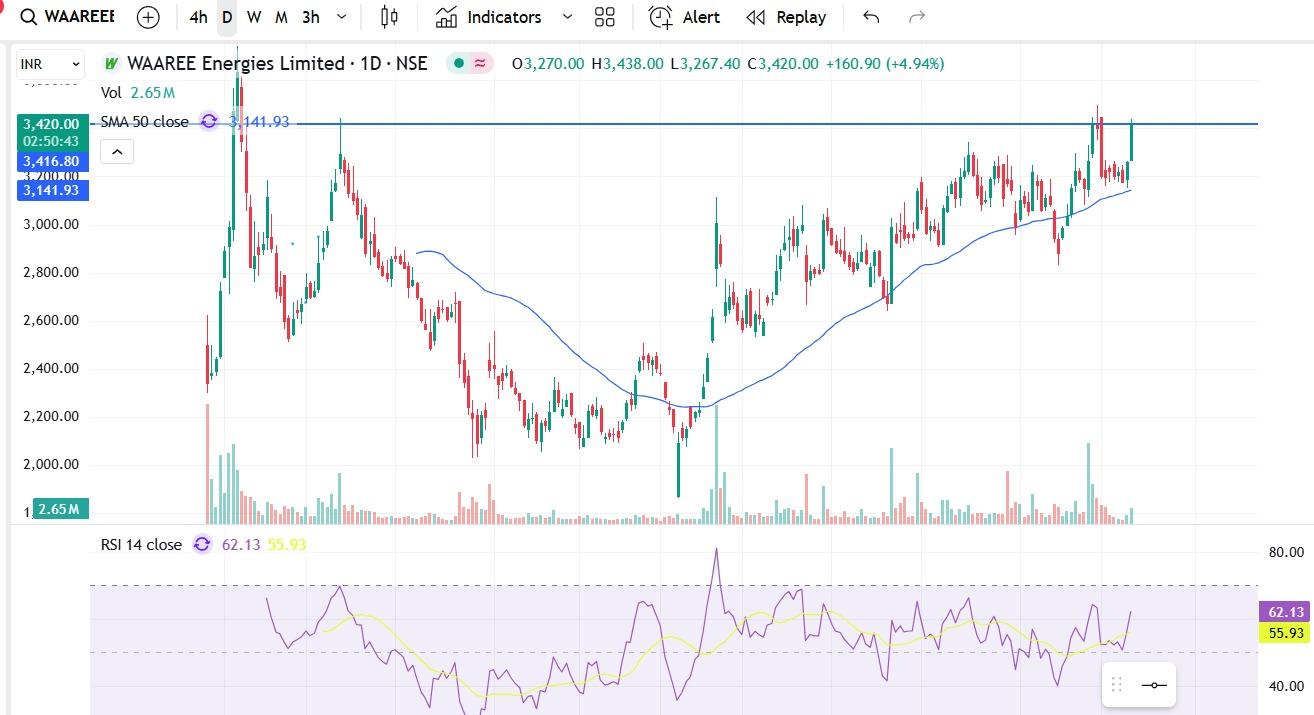Image resolution: width=1314 pixels, height=715 pixels.
Task: Click the 2,200.00 price axis label
Action: pyautogui.click(x=51, y=417)
